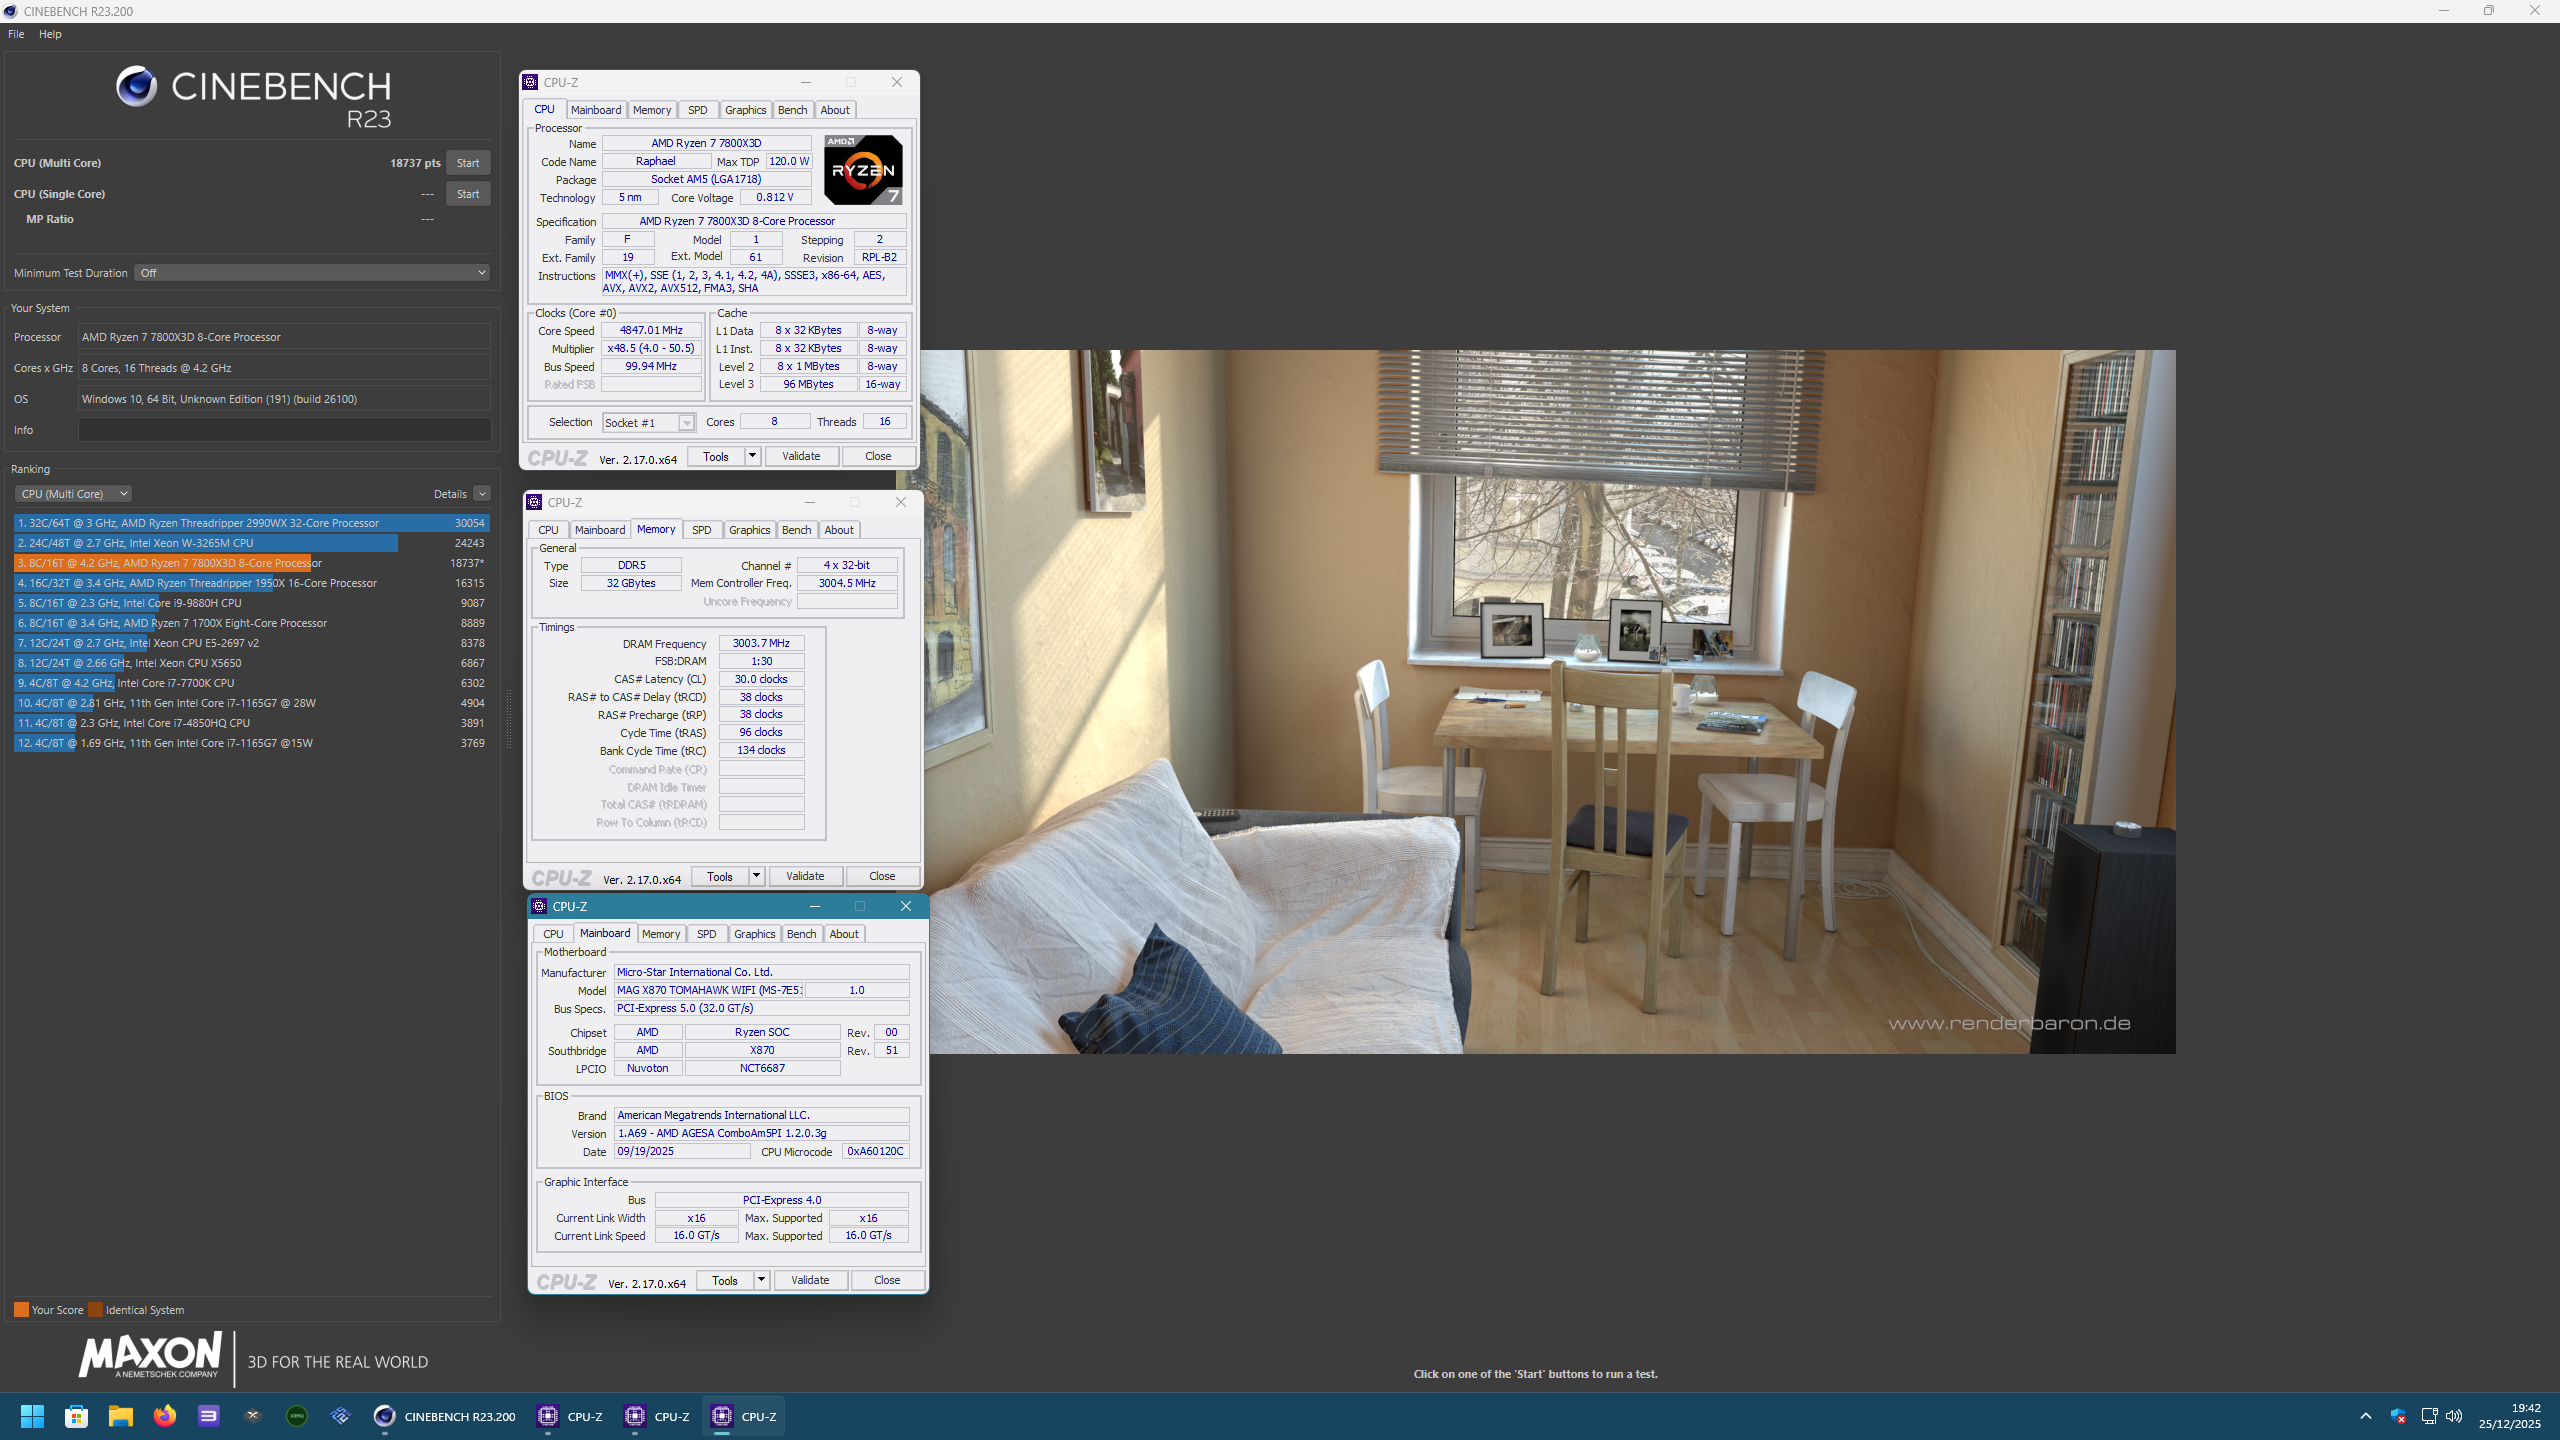Select the Core i9-9880H ranking row
Viewport: 2560px width, 1440px height.
251,603
